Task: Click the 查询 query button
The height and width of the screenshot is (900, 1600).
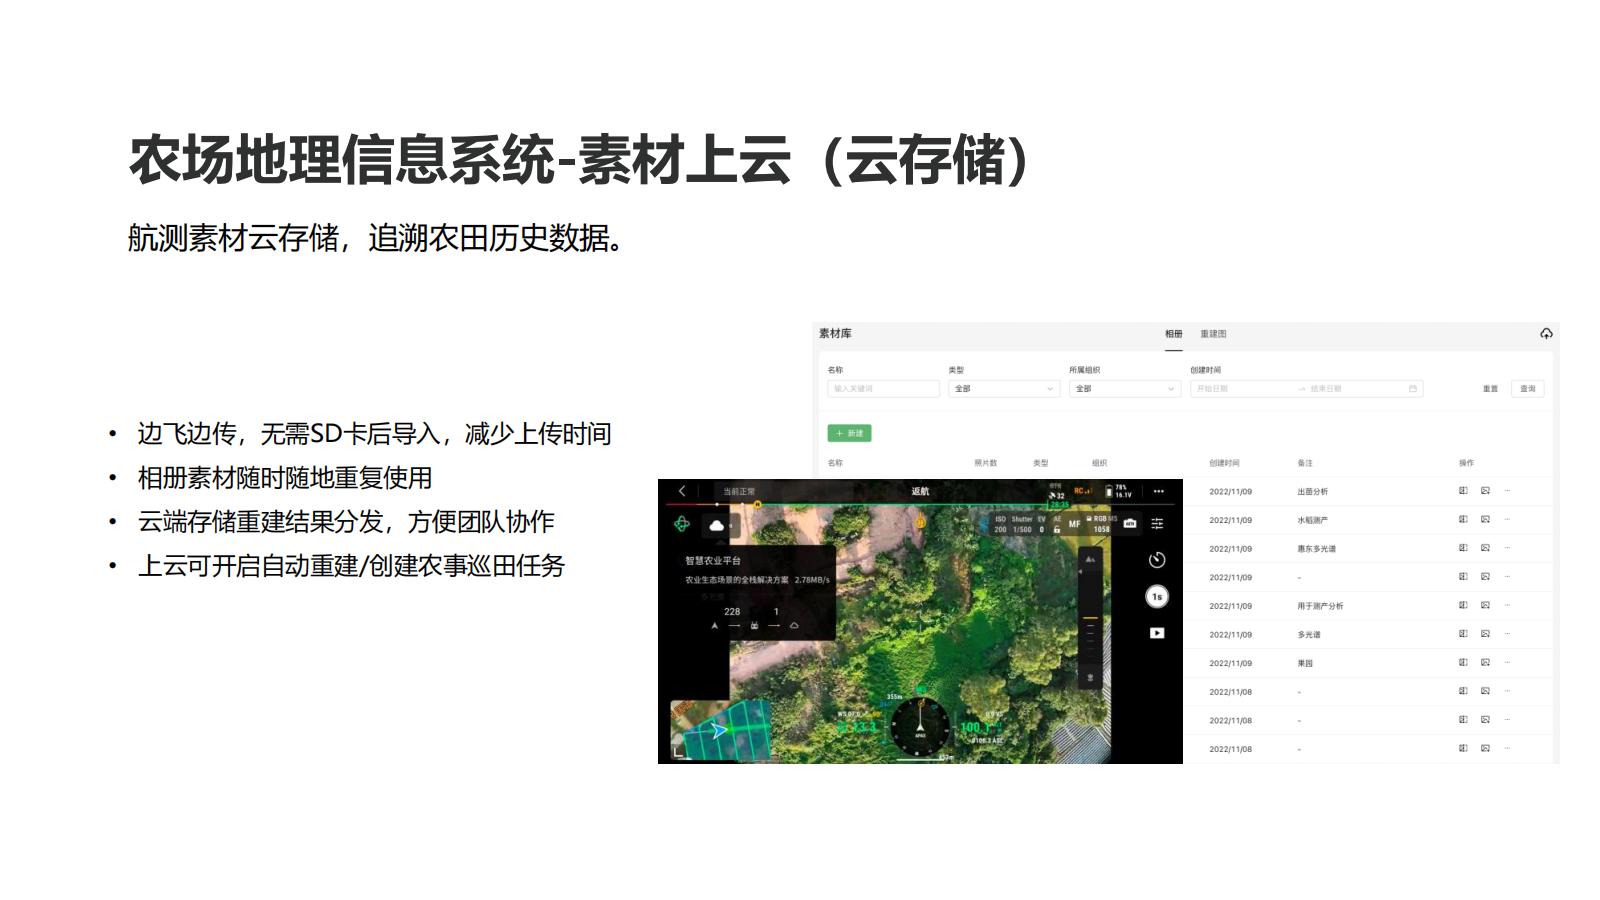Action: pyautogui.click(x=1526, y=389)
